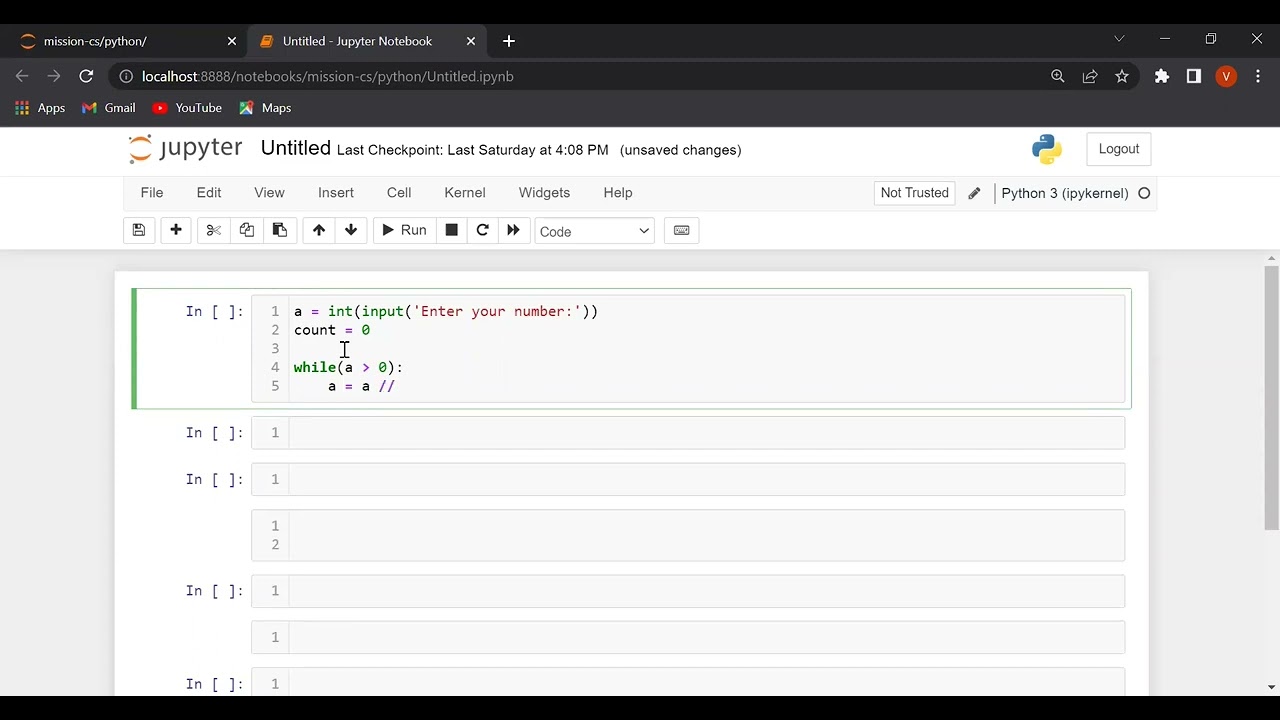Go forward in browser history
1280x720 pixels.
coord(54,76)
